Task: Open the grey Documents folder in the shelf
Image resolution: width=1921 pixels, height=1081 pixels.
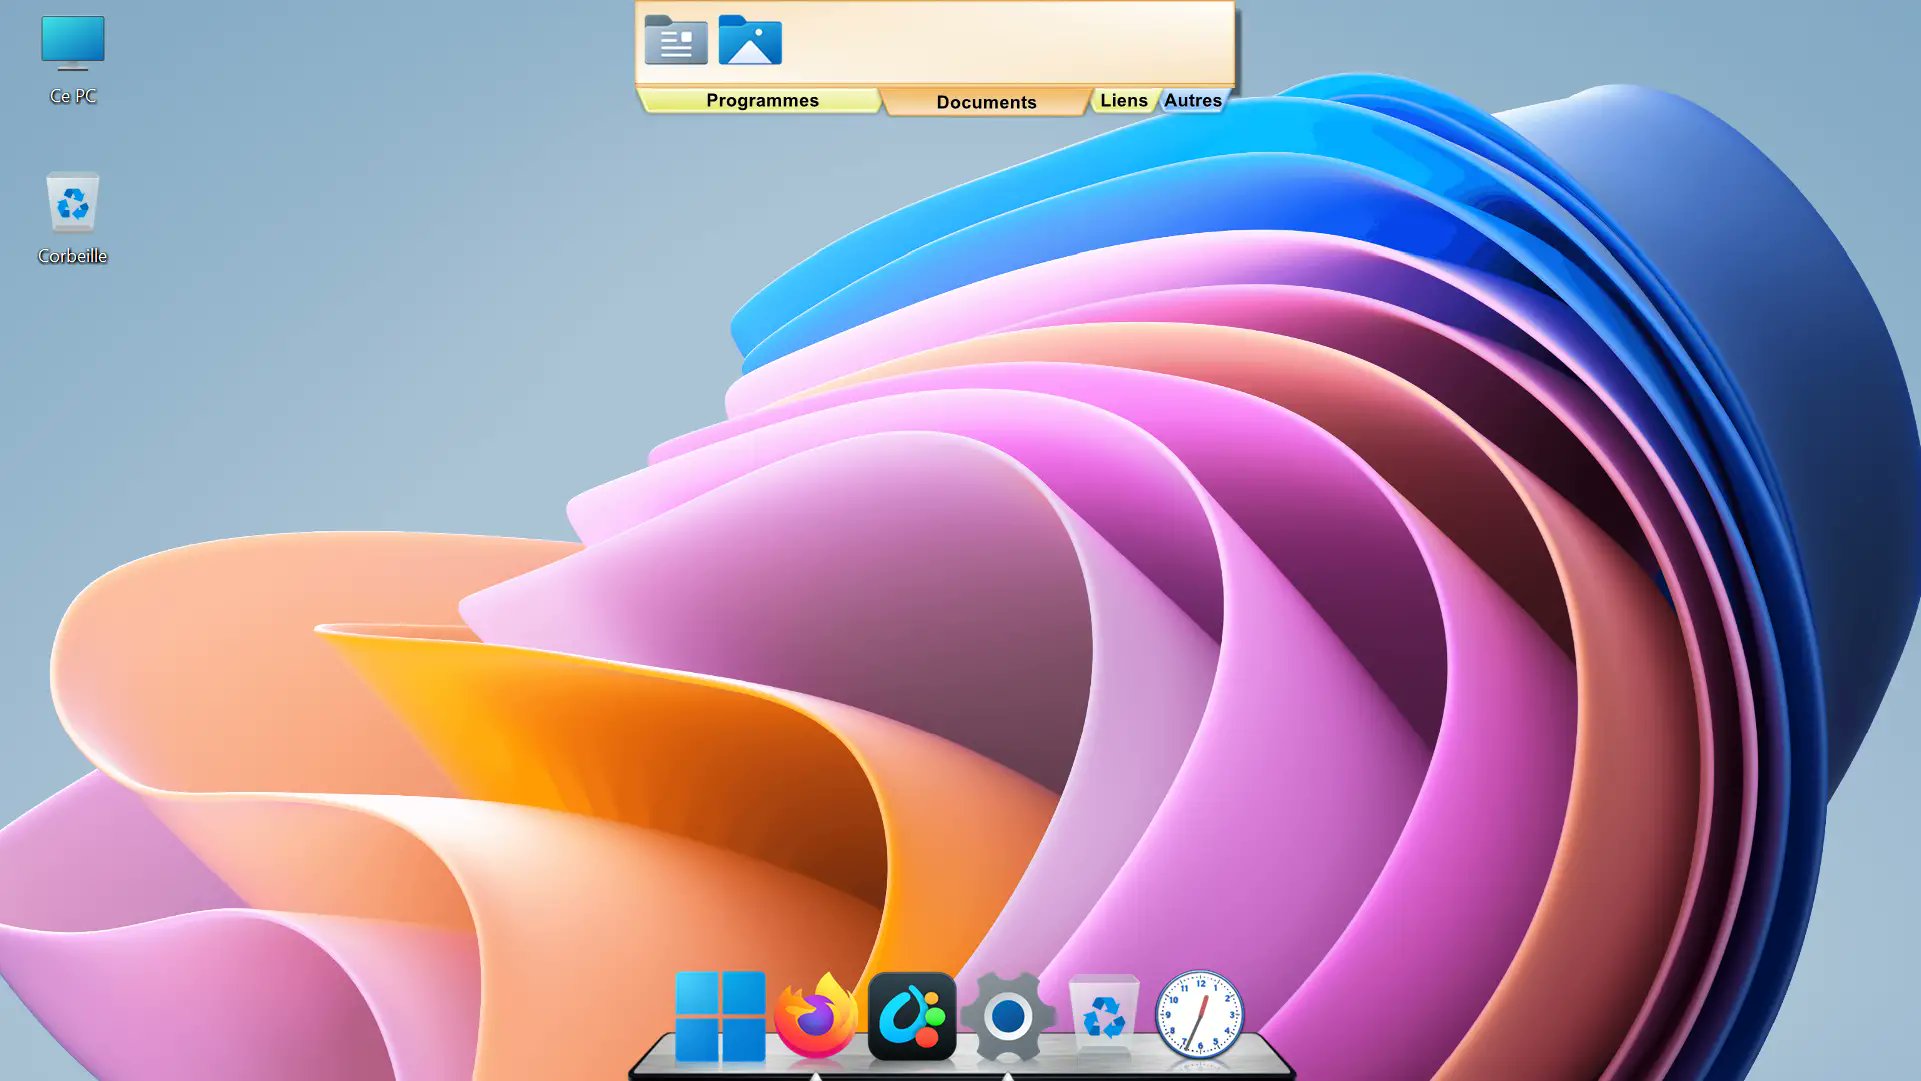Action: [676, 41]
